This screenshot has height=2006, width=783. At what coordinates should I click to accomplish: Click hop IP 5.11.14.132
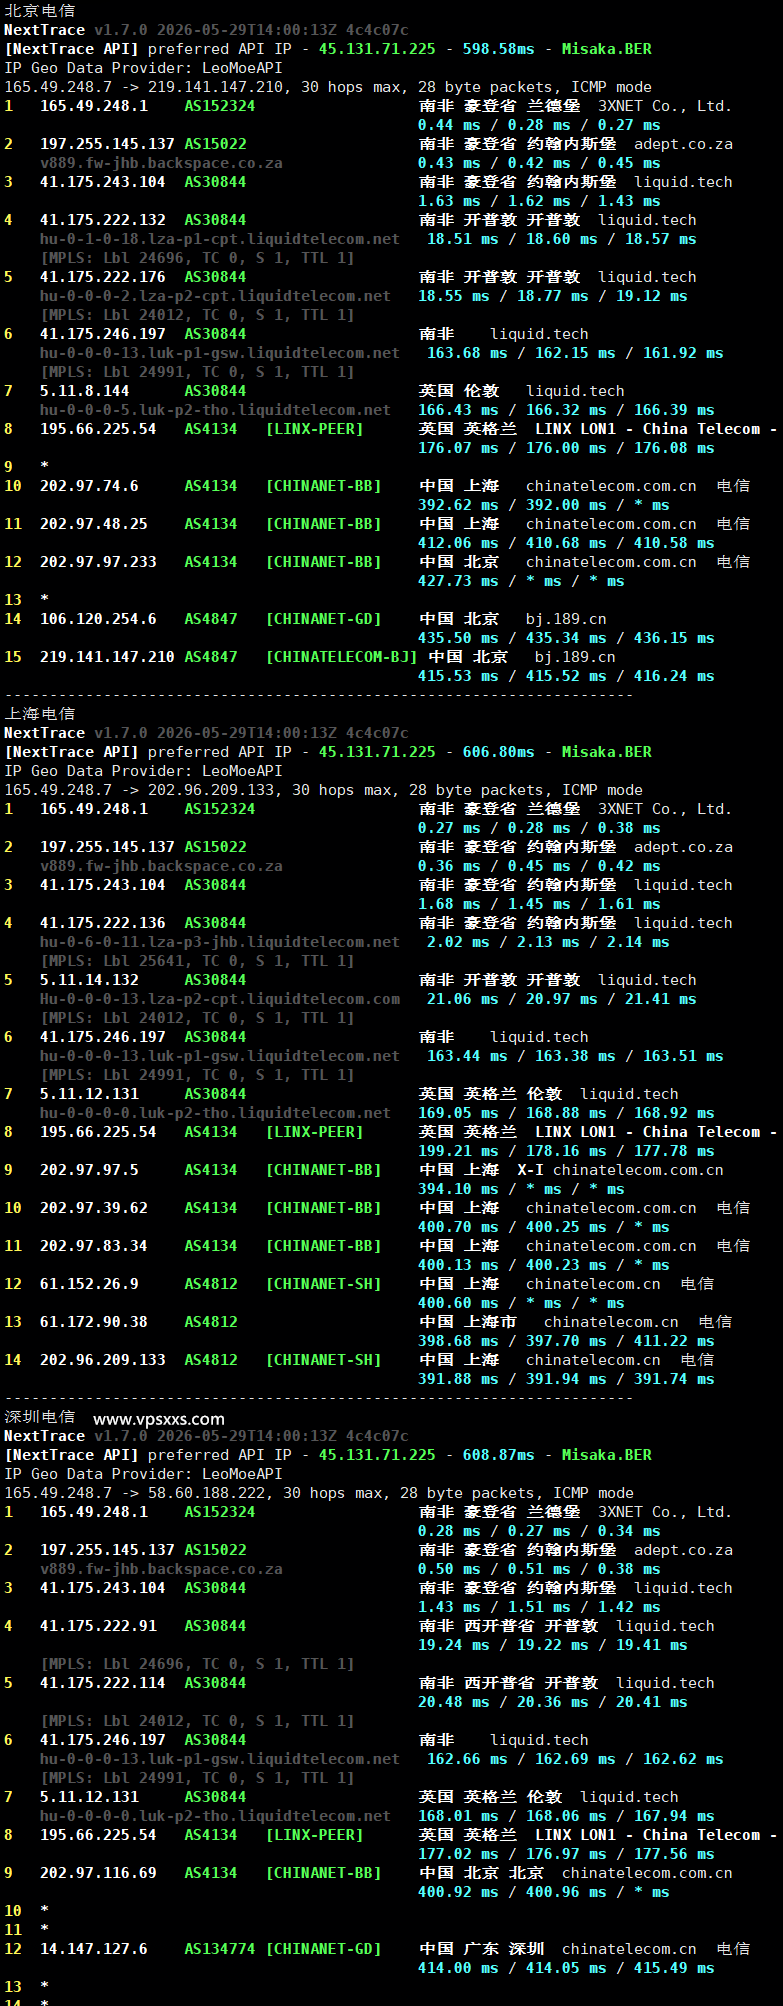(x=89, y=980)
